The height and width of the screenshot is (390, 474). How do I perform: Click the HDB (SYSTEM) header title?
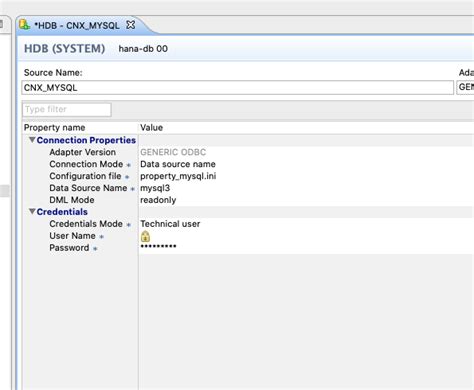tap(64, 49)
